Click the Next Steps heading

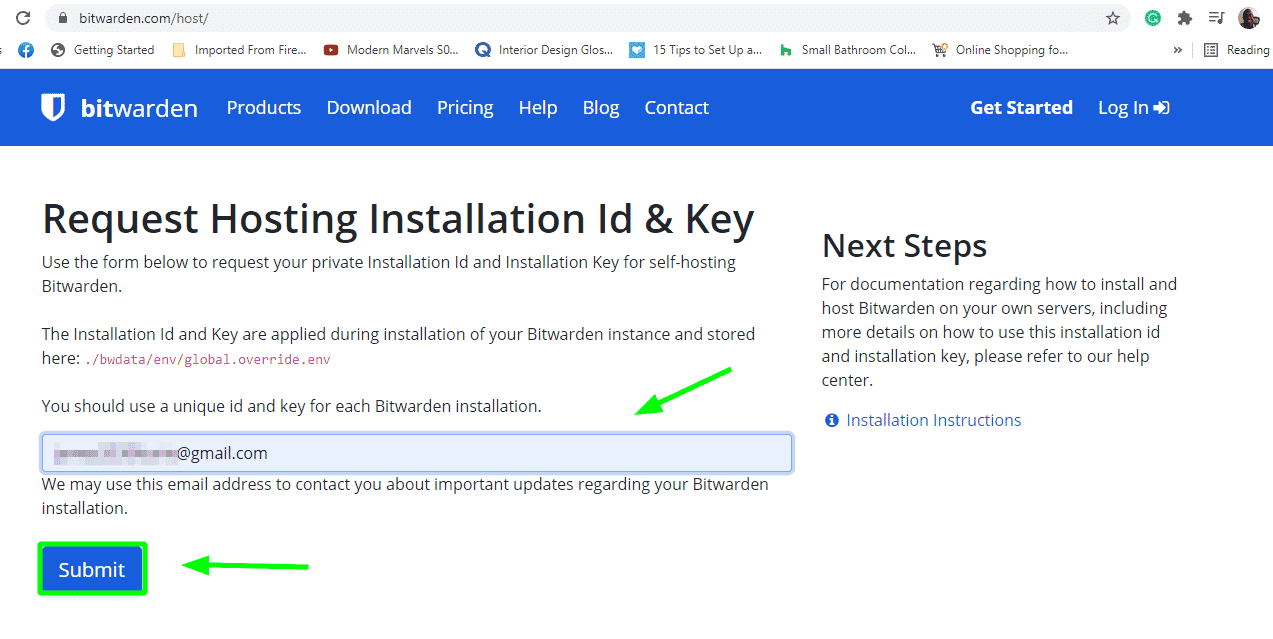click(x=904, y=246)
